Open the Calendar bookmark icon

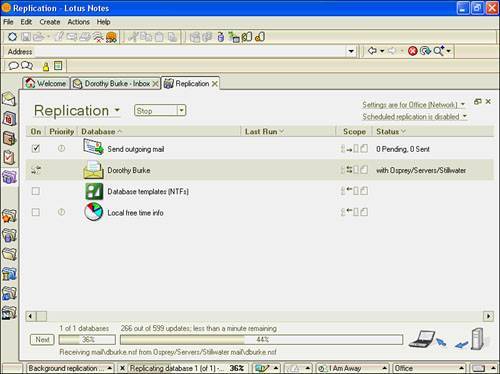pyautogui.click(x=9, y=118)
